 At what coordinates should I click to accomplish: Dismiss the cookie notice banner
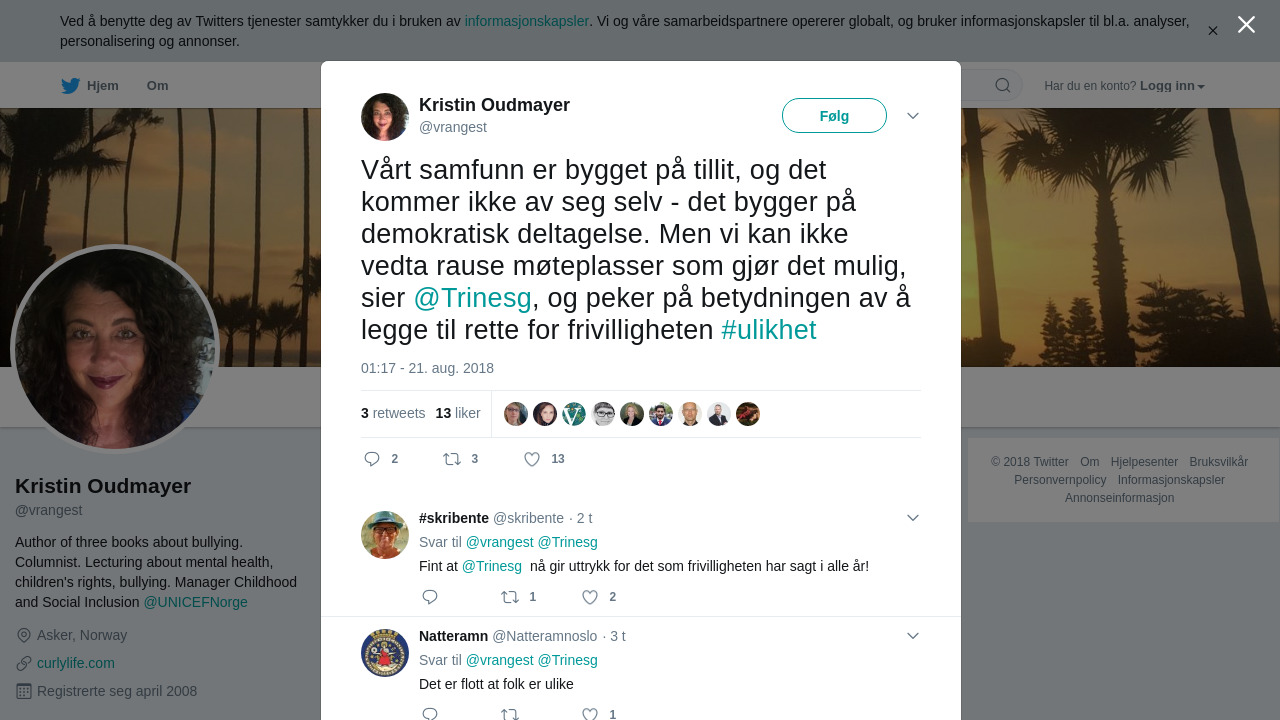pyautogui.click(x=1213, y=31)
